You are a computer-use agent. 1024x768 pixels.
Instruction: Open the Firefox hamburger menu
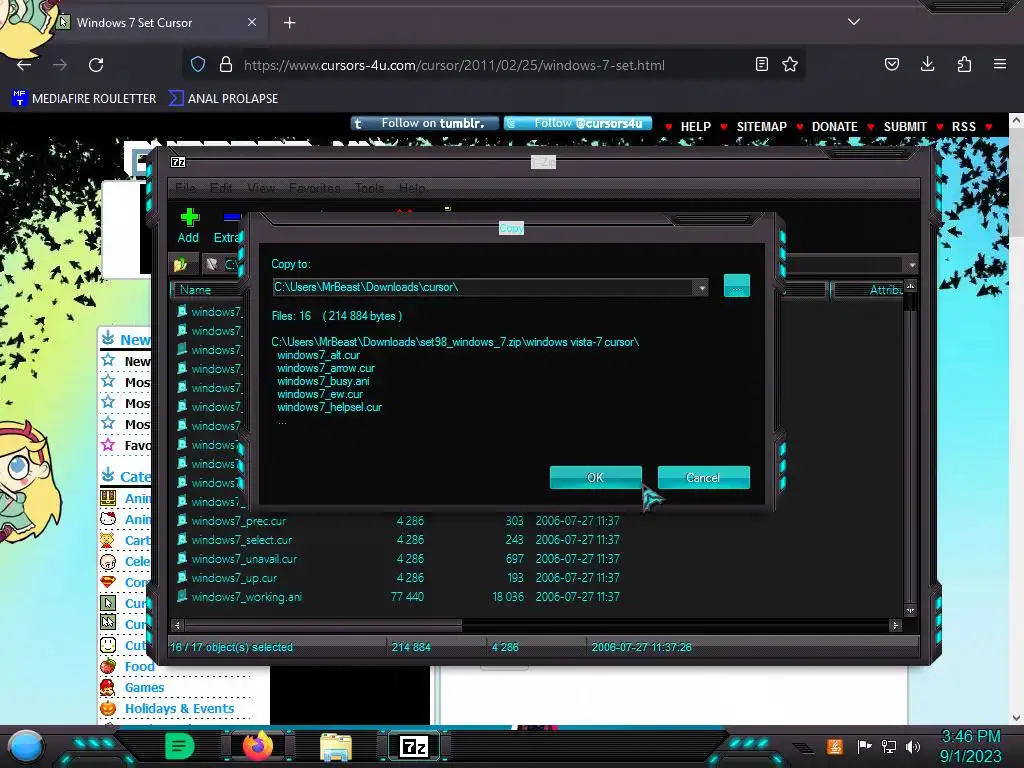coord(1000,64)
